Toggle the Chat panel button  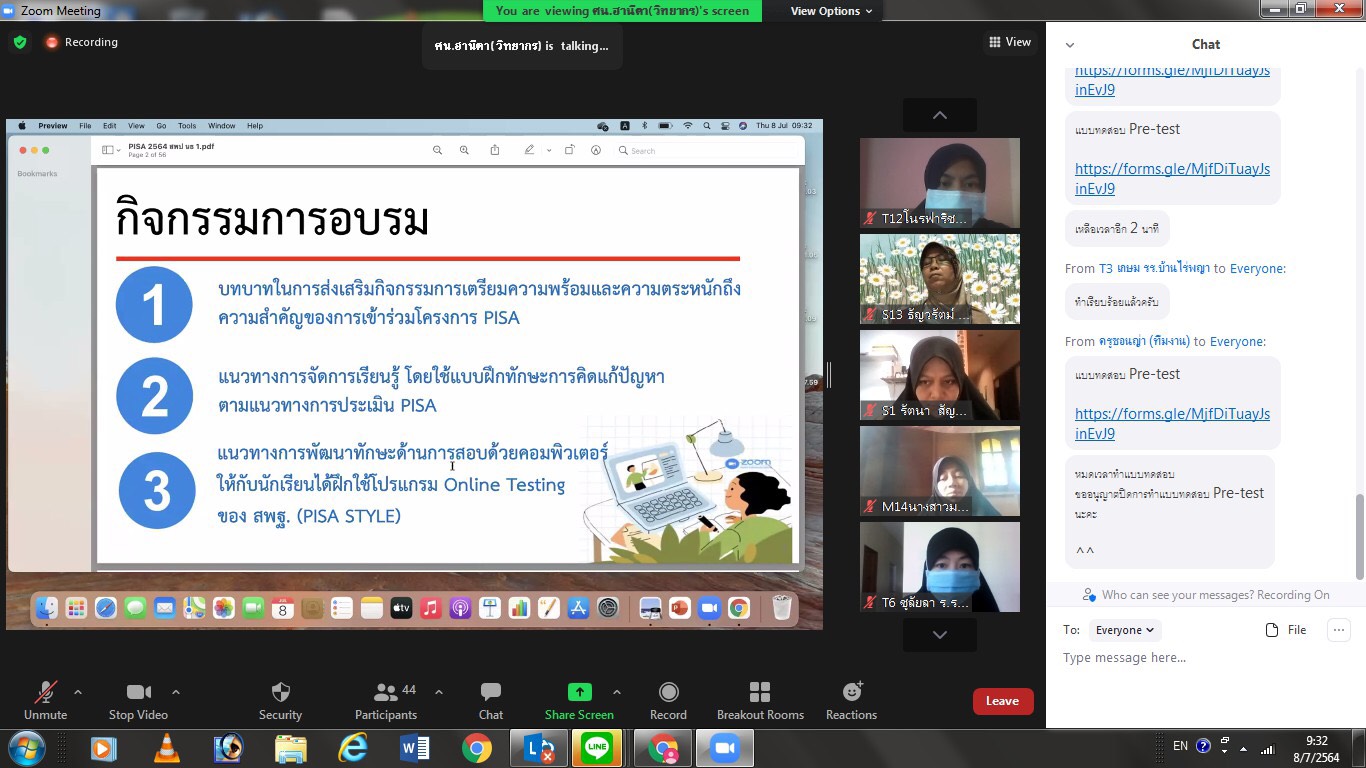point(490,693)
